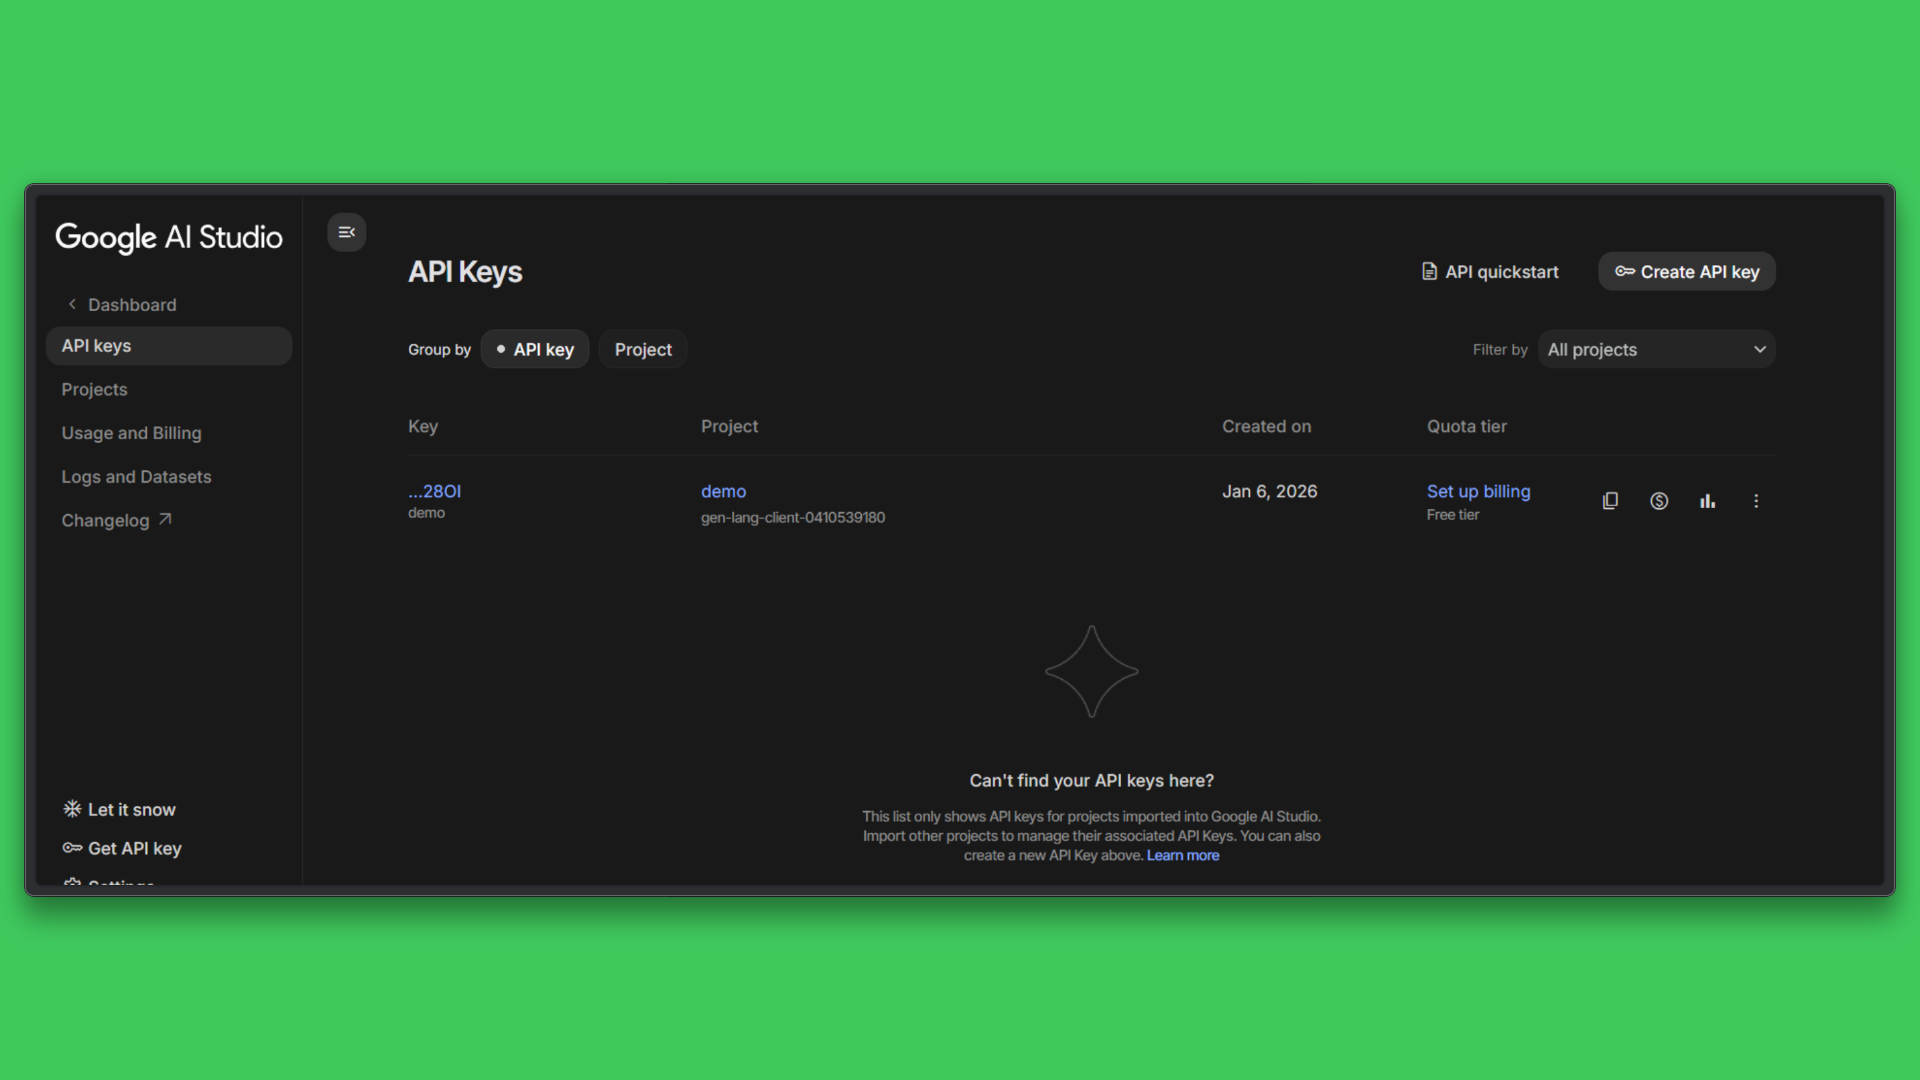Open usage chart icon for the key
The image size is (1920, 1080).
tap(1708, 500)
